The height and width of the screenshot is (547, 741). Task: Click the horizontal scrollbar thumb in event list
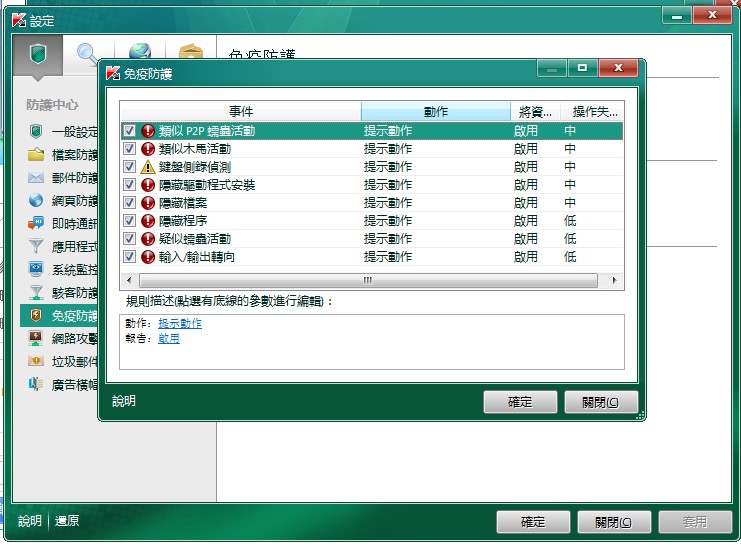click(368, 280)
